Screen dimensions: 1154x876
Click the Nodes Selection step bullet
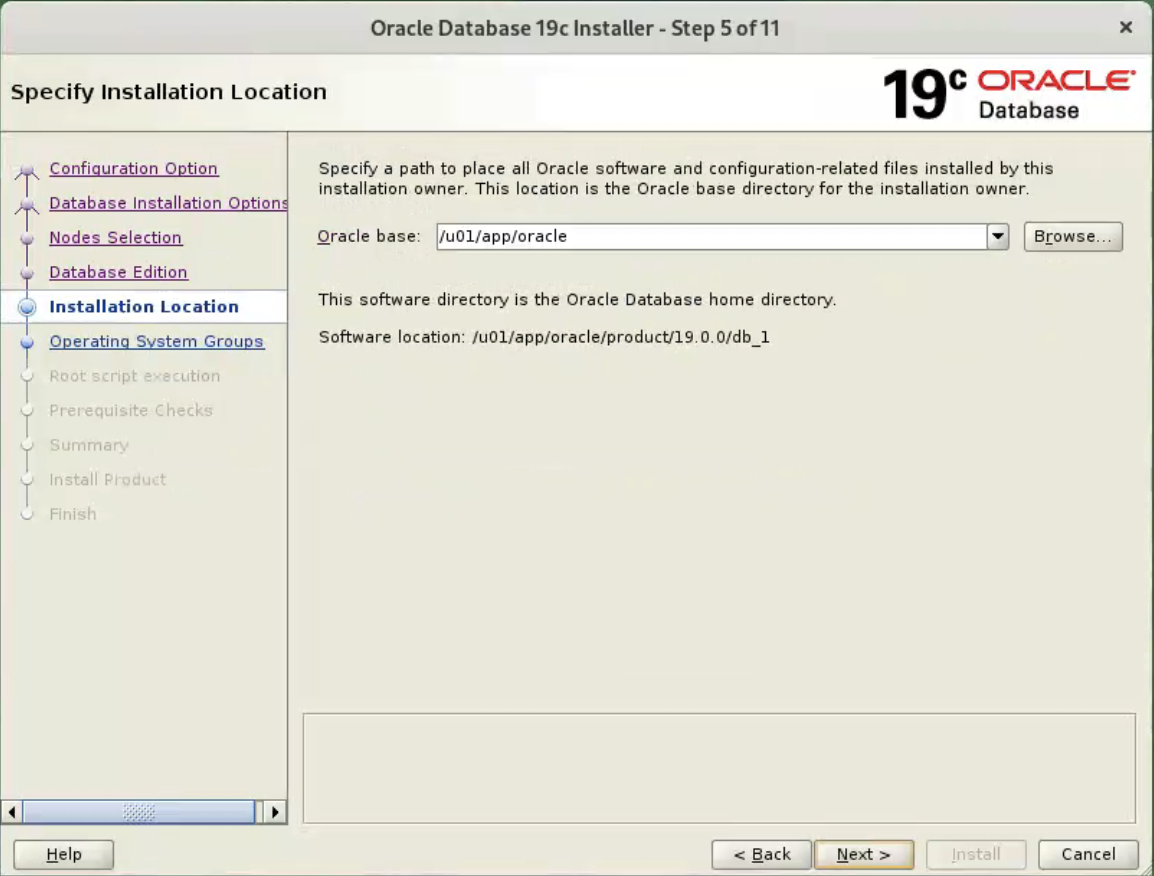pyautogui.click(x=27, y=239)
